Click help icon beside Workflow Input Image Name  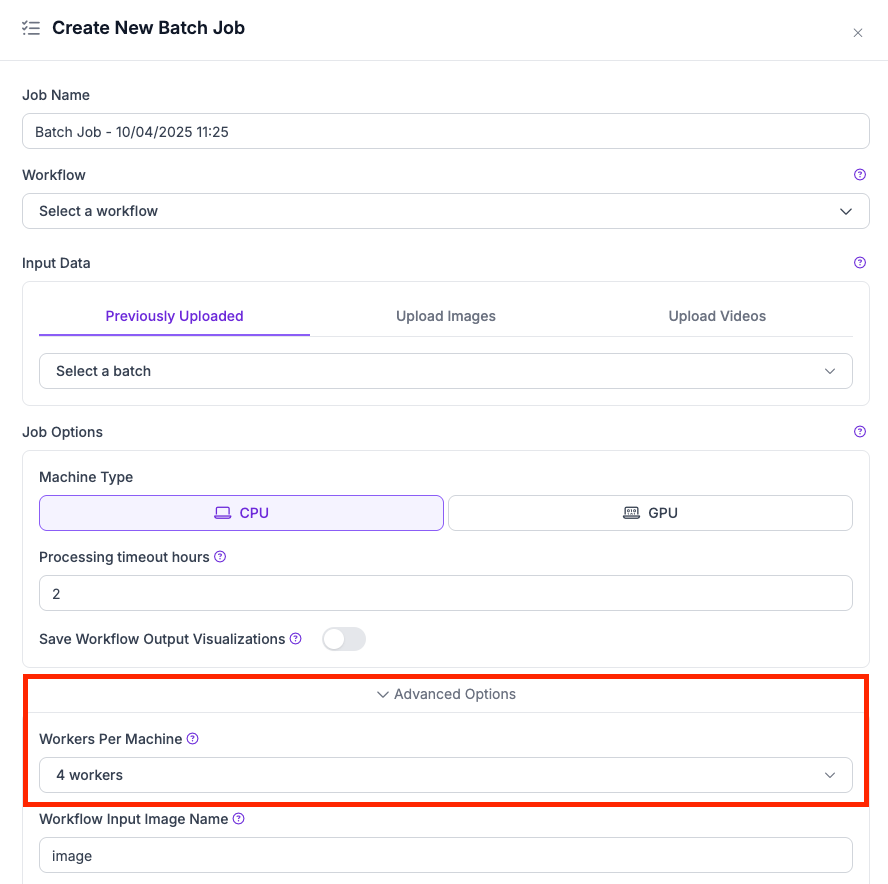coord(239,819)
